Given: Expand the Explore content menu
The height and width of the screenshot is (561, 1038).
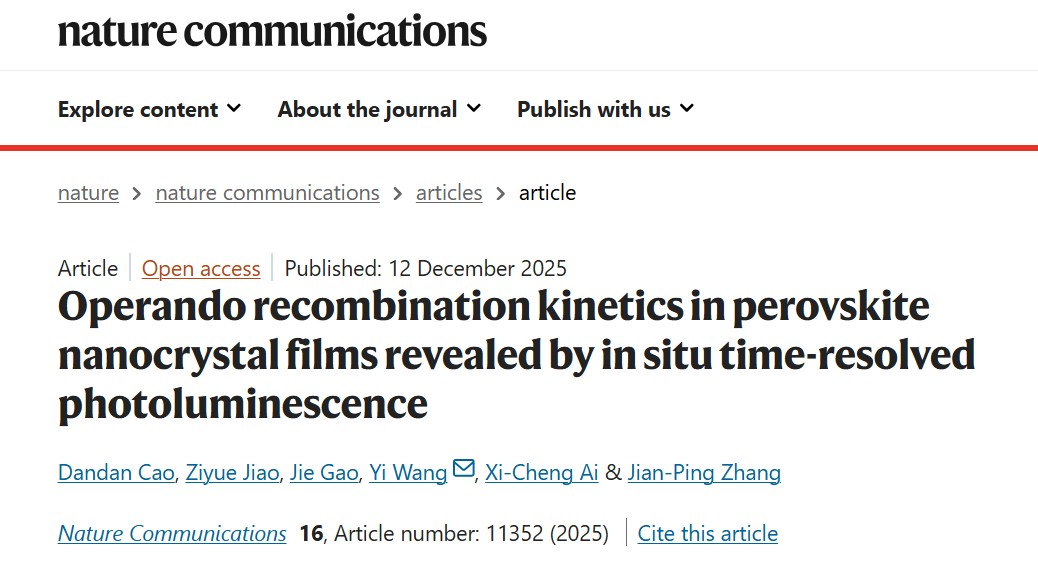Looking at the screenshot, I should [x=149, y=109].
